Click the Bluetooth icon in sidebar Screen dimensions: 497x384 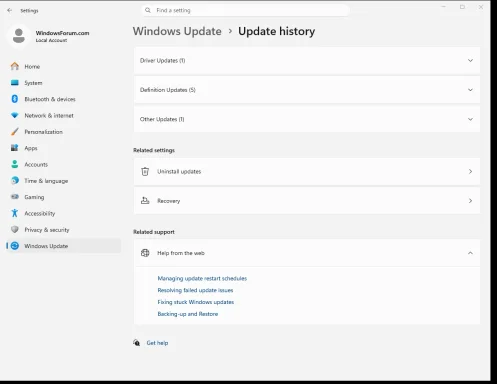pyautogui.click(x=15, y=99)
